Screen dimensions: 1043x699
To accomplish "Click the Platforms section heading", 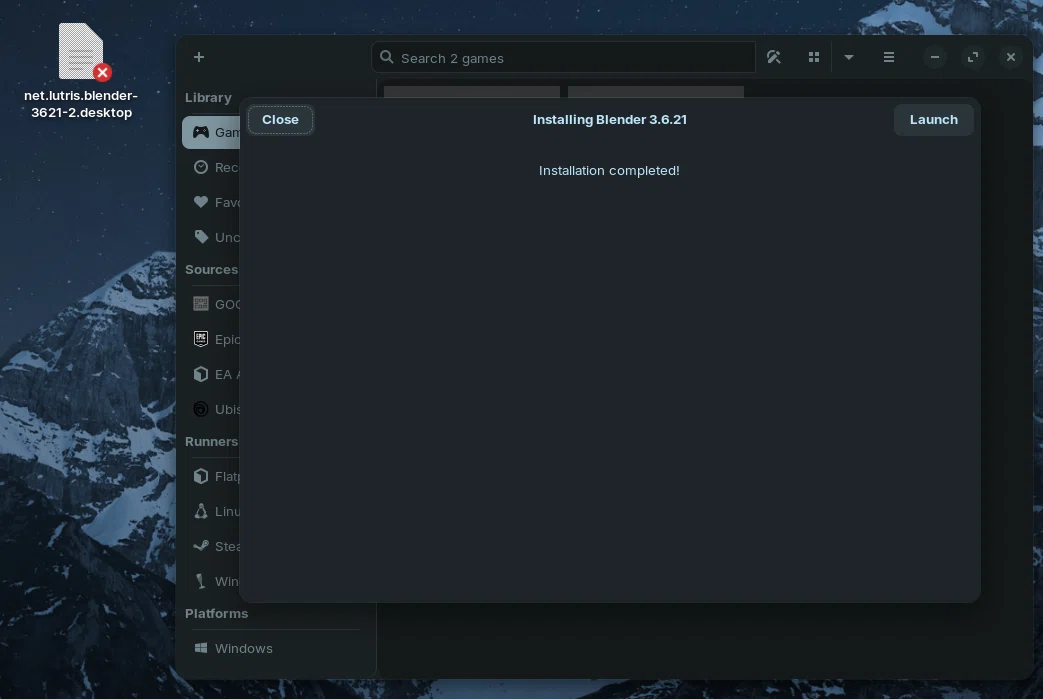I will point(216,613).
